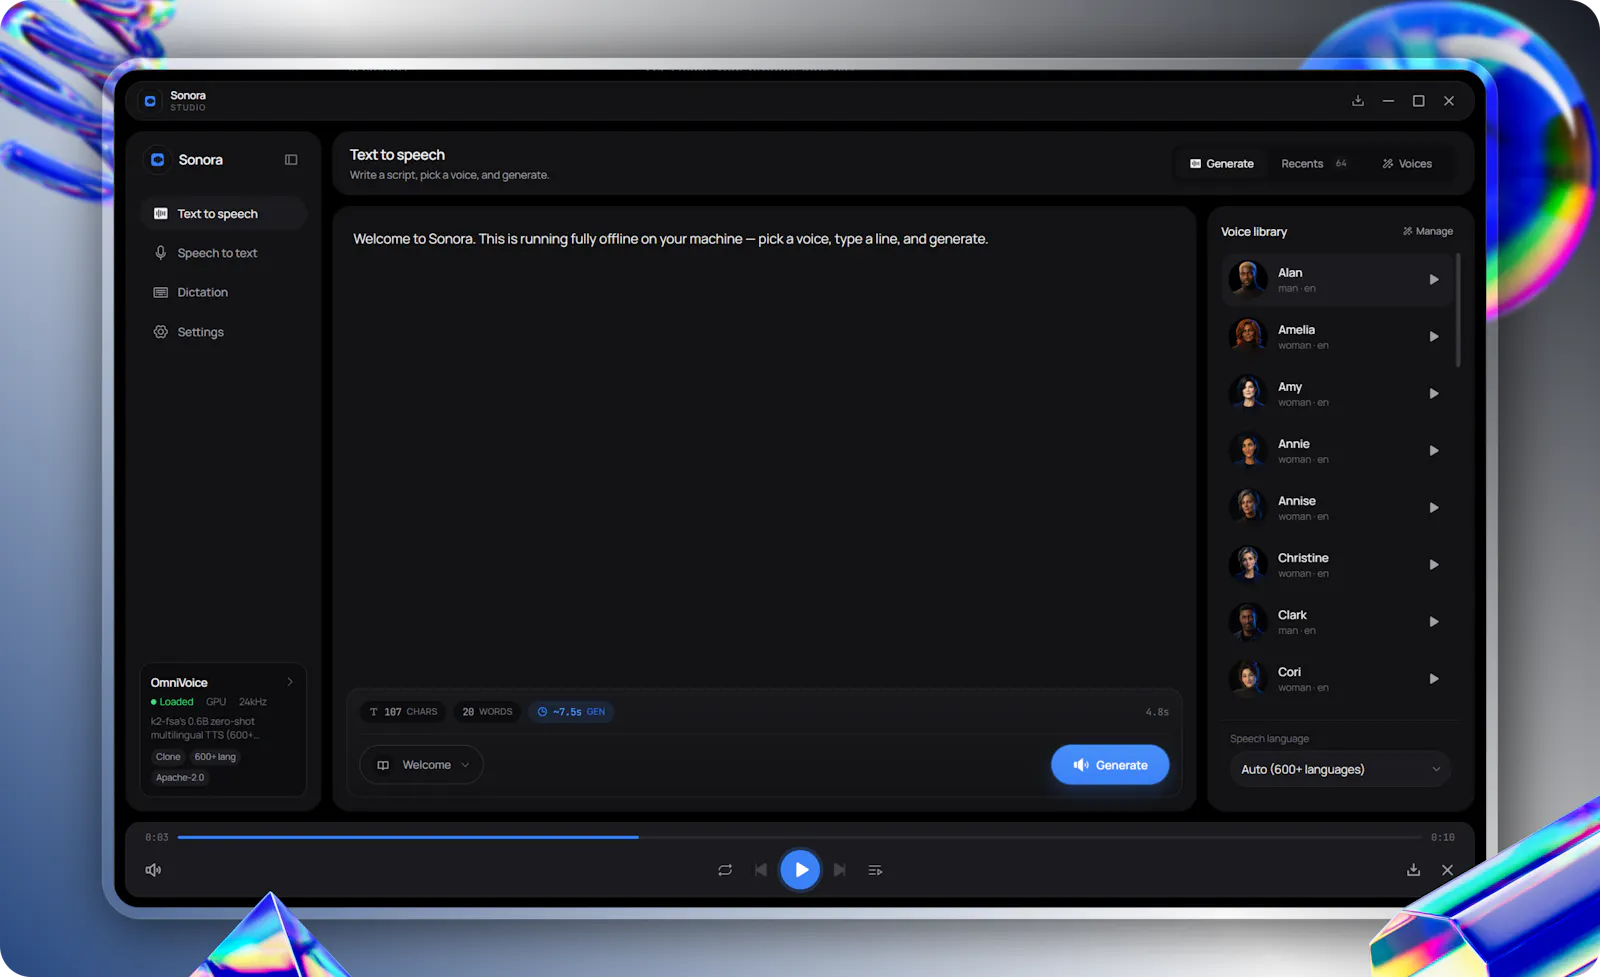Image resolution: width=1600 pixels, height=977 pixels.
Task: Click the 64 Recents count badge
Action: 1341,164
